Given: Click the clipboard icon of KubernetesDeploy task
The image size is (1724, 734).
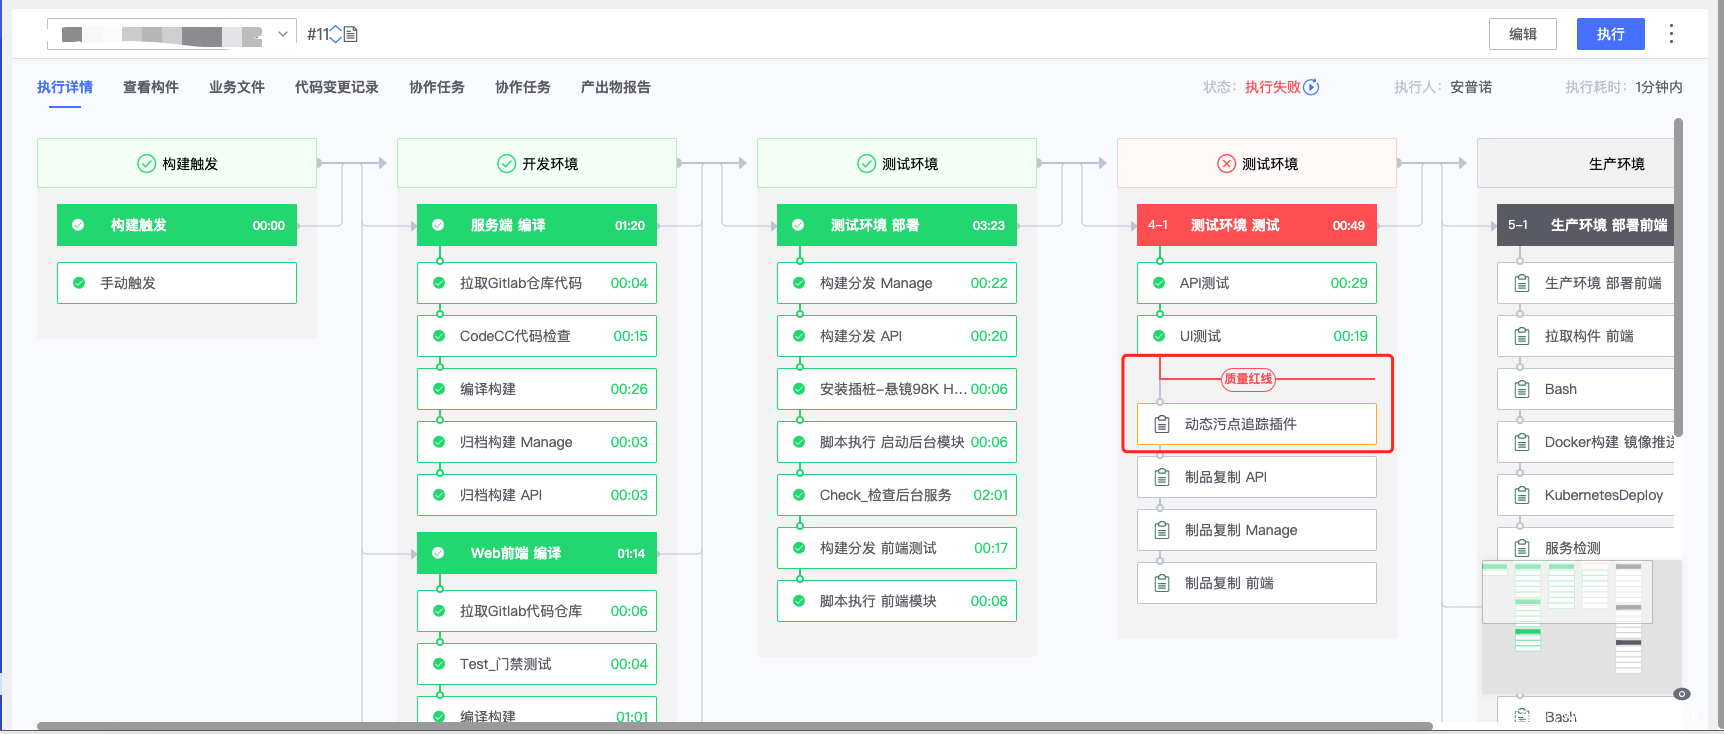Looking at the screenshot, I should point(1522,495).
